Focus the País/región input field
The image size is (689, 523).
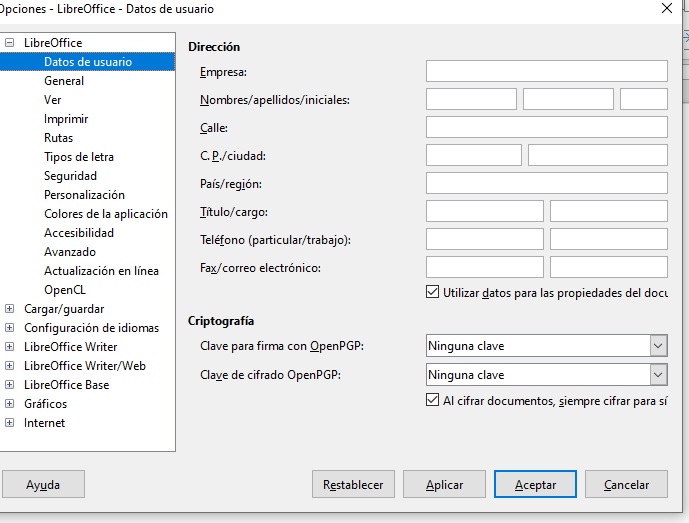click(x=547, y=183)
